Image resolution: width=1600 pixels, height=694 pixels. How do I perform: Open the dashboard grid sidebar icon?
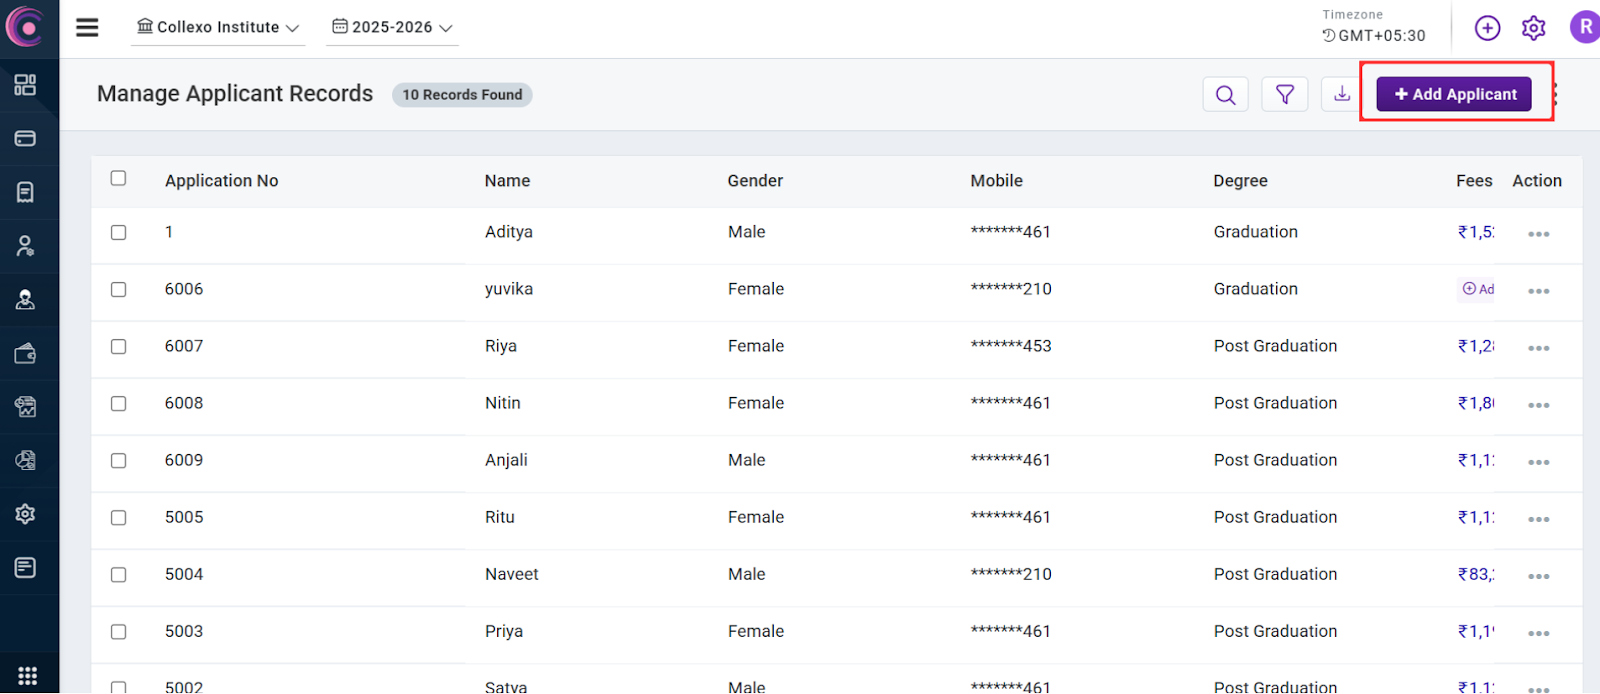coord(25,85)
